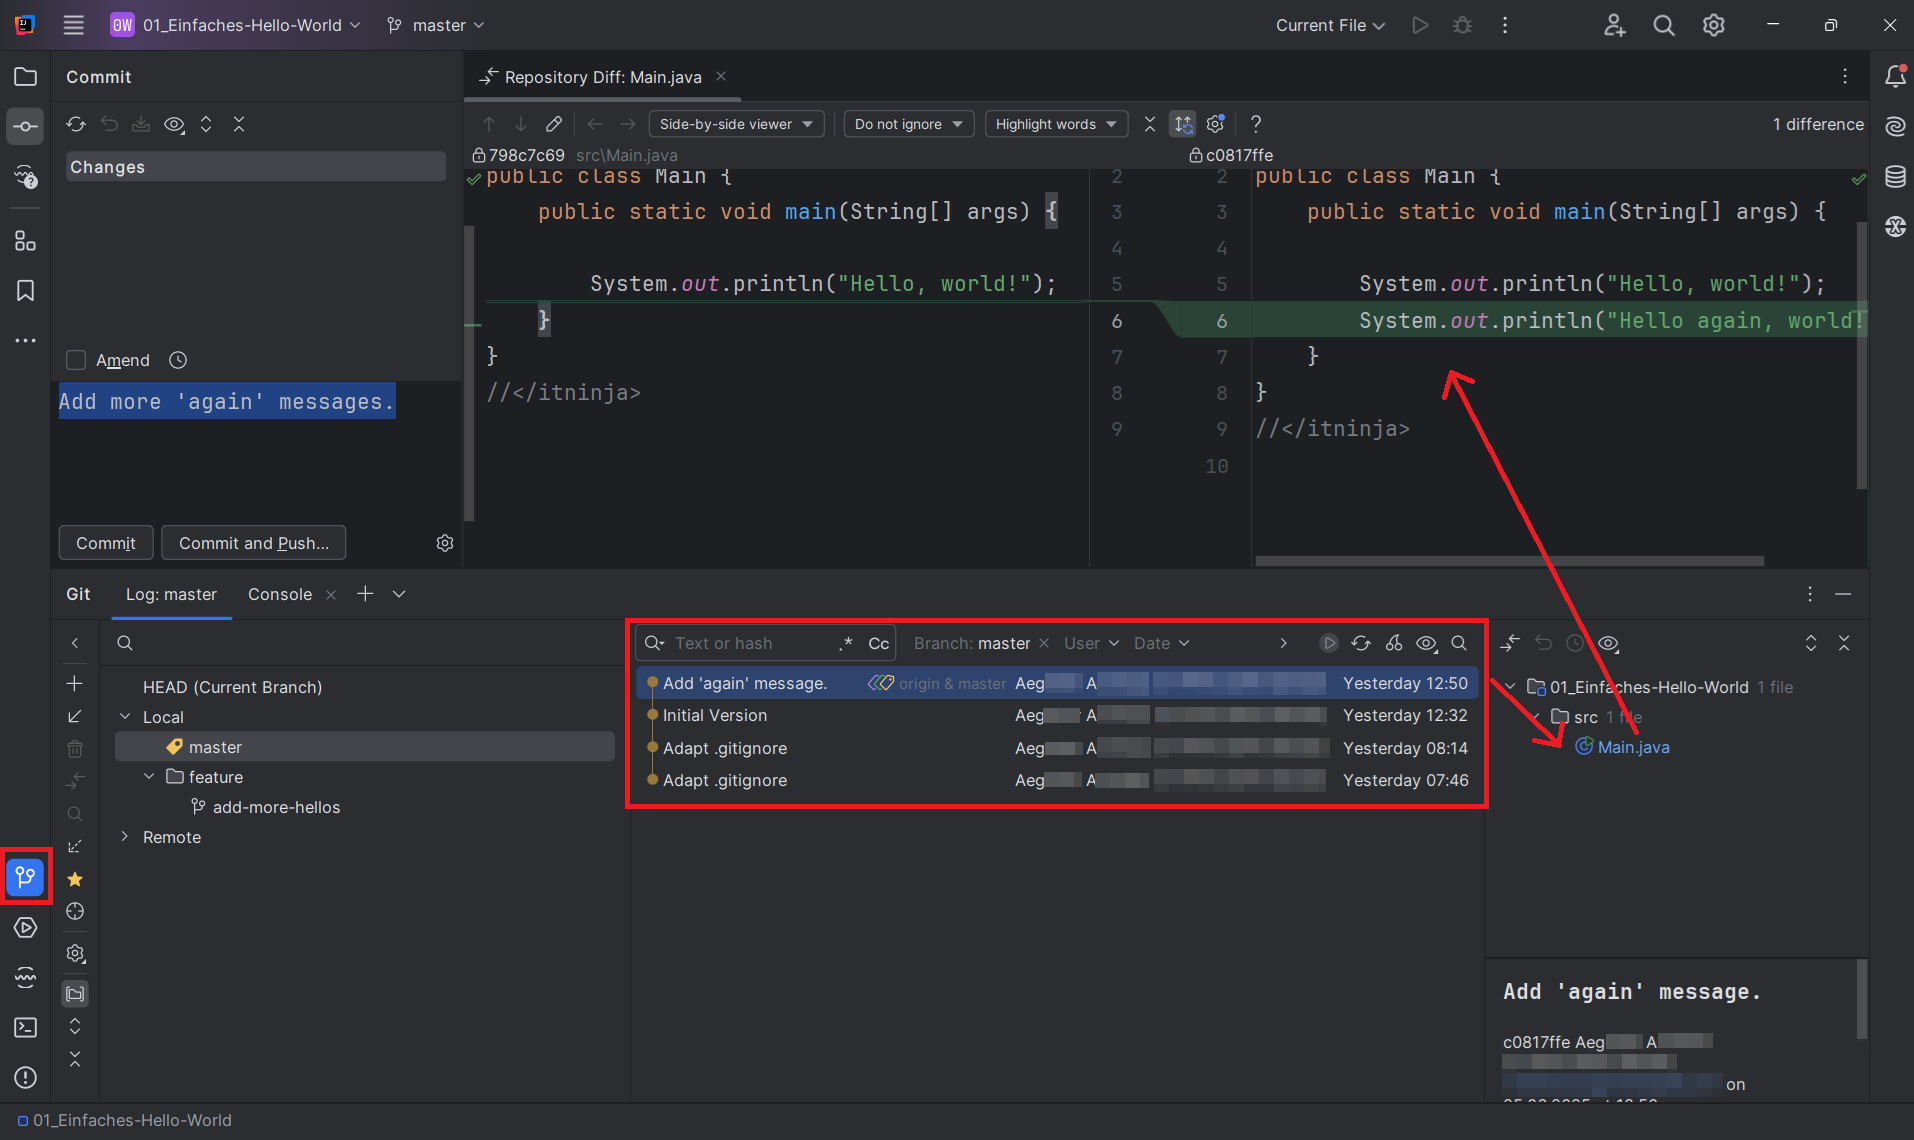
Task: Open the Terminal tool window icon
Action: click(25, 1027)
